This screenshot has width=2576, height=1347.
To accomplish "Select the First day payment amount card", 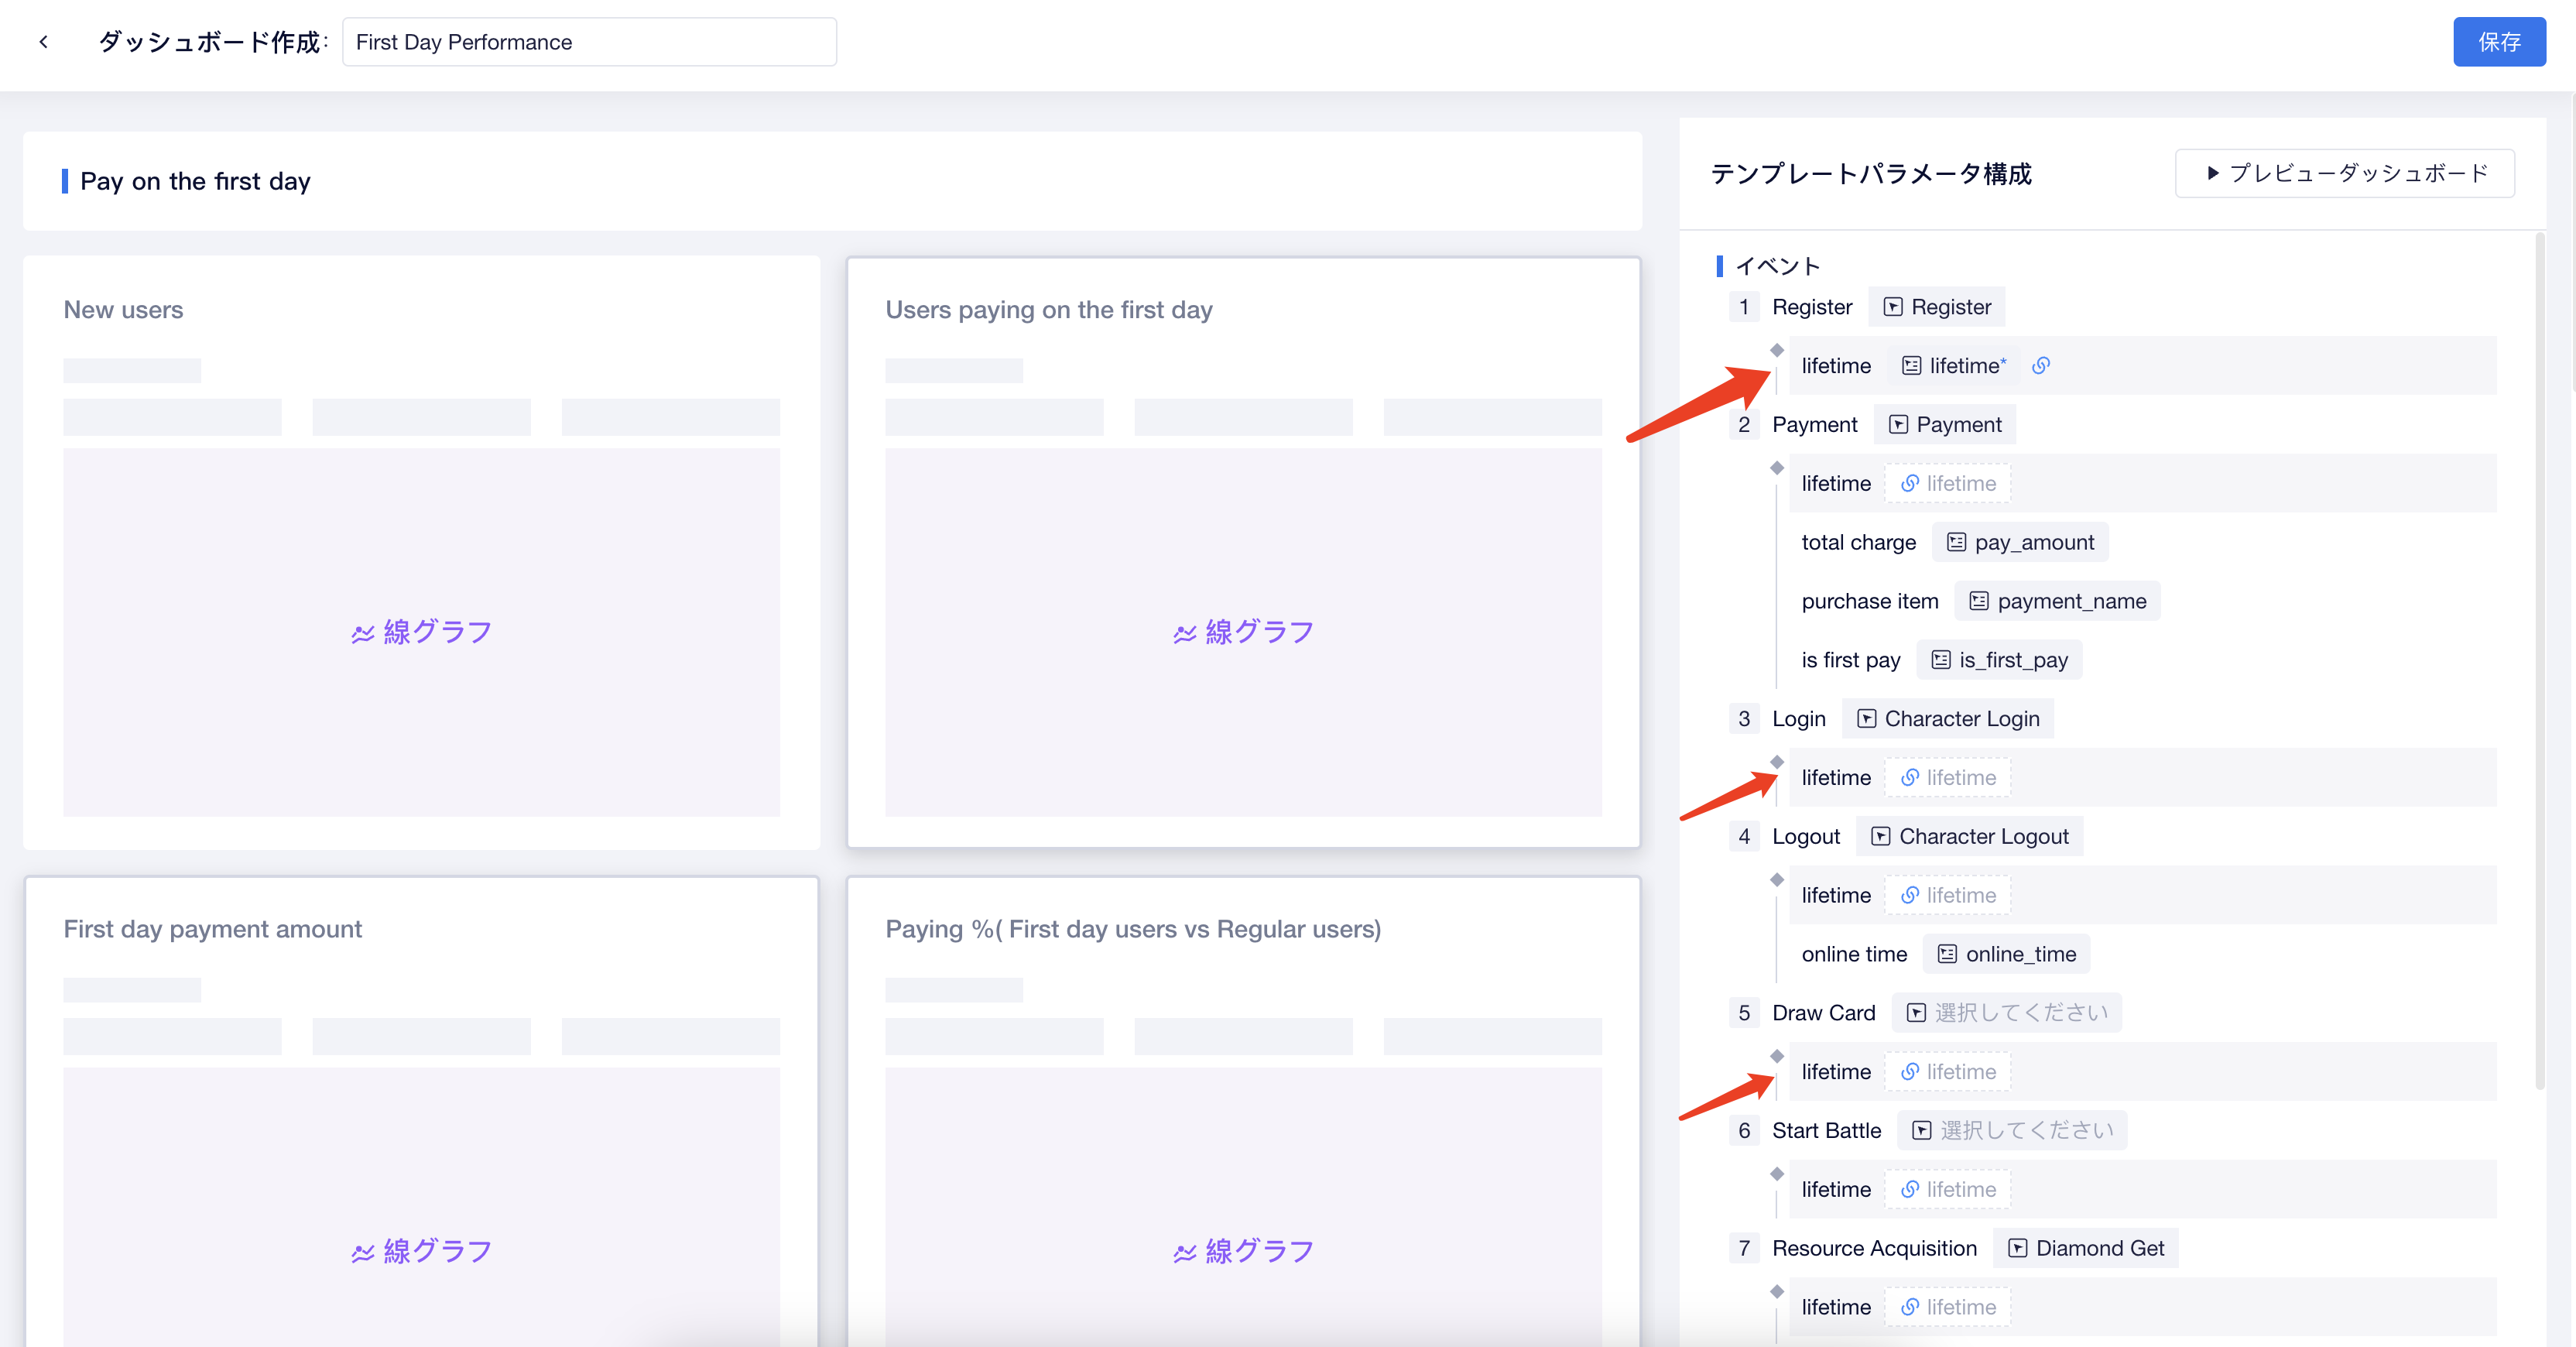I will (x=421, y=1112).
